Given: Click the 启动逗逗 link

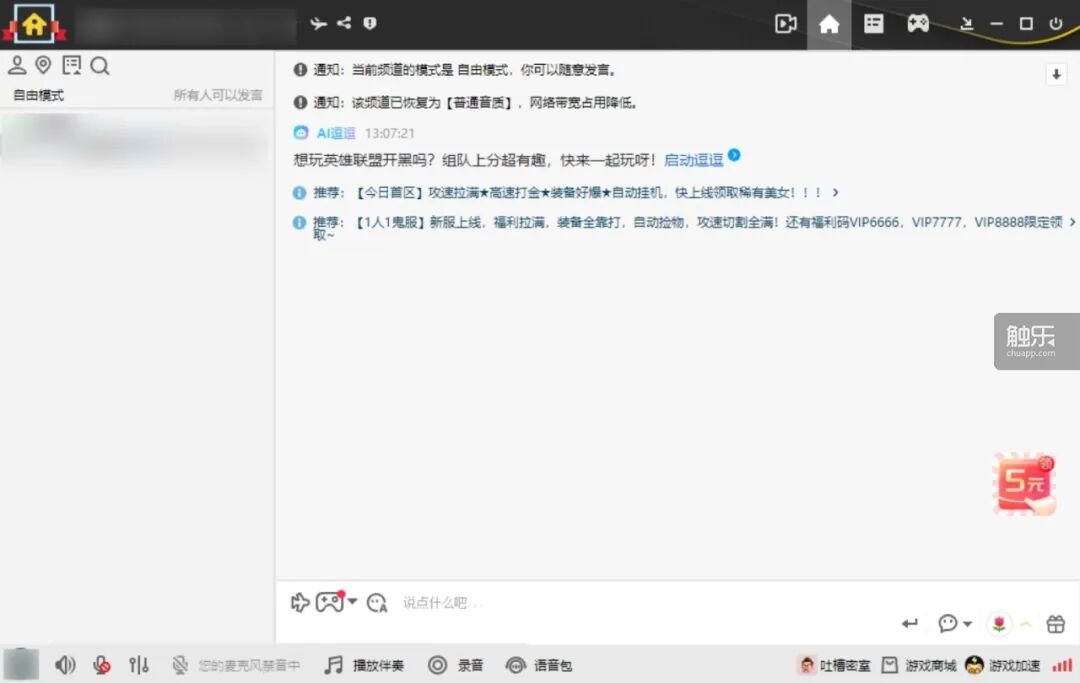Looking at the screenshot, I should (x=693, y=160).
